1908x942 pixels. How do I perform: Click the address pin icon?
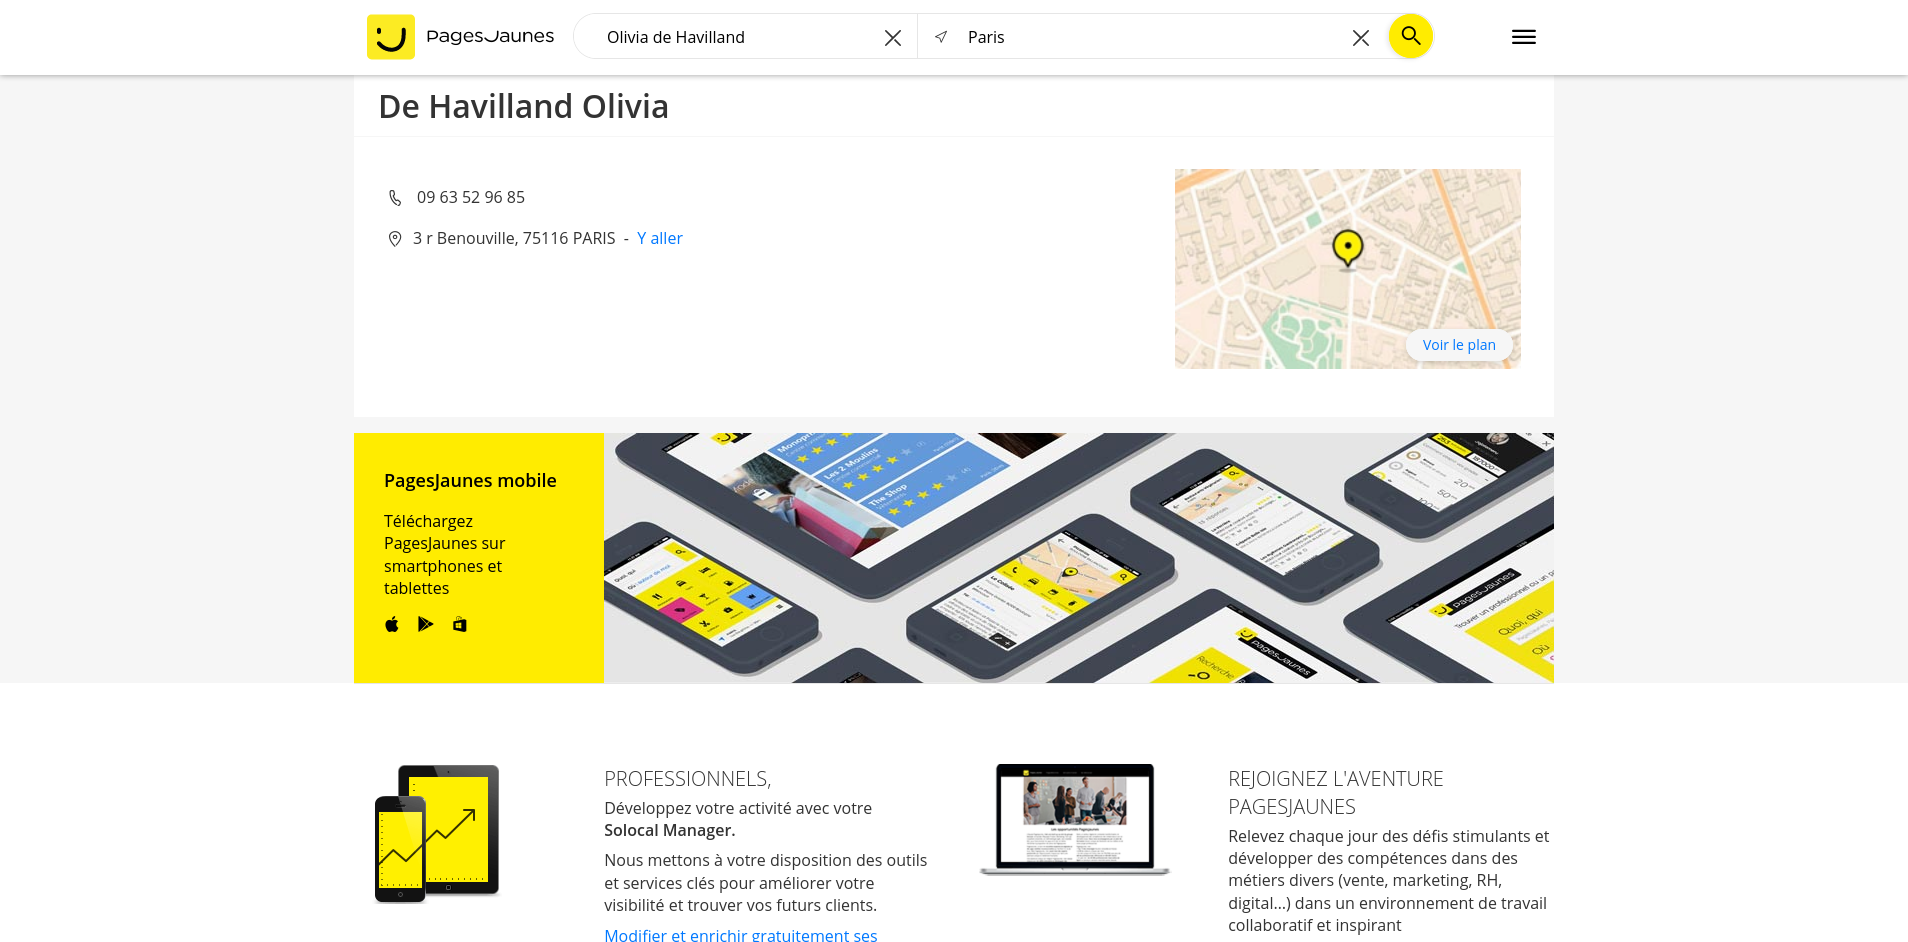(x=395, y=239)
